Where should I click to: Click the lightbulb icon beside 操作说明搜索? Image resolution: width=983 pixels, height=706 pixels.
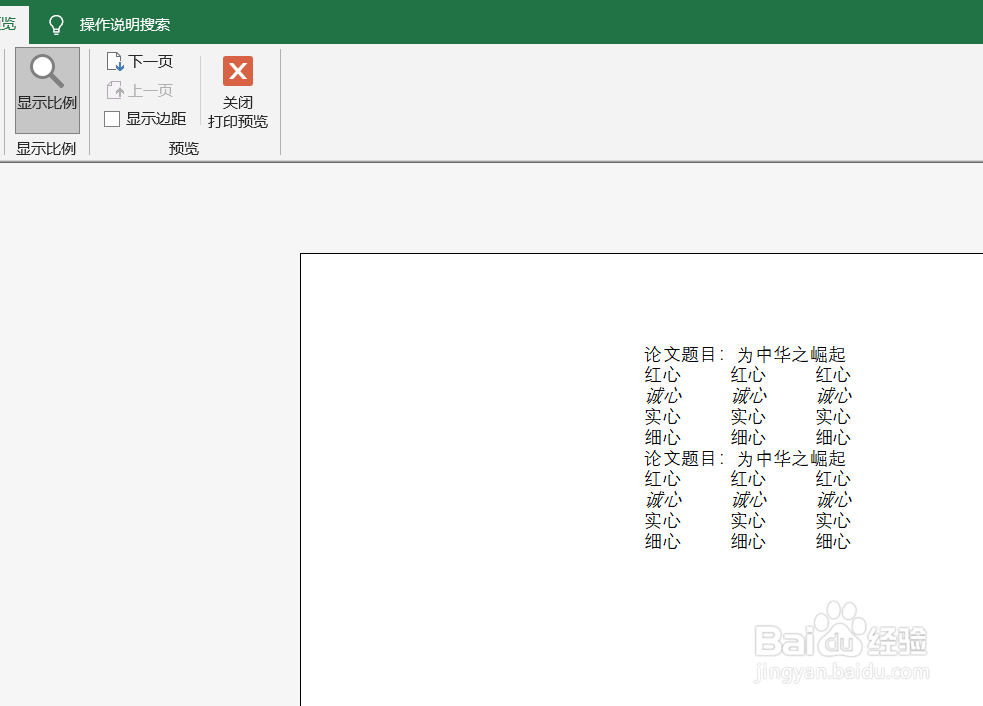(x=56, y=23)
